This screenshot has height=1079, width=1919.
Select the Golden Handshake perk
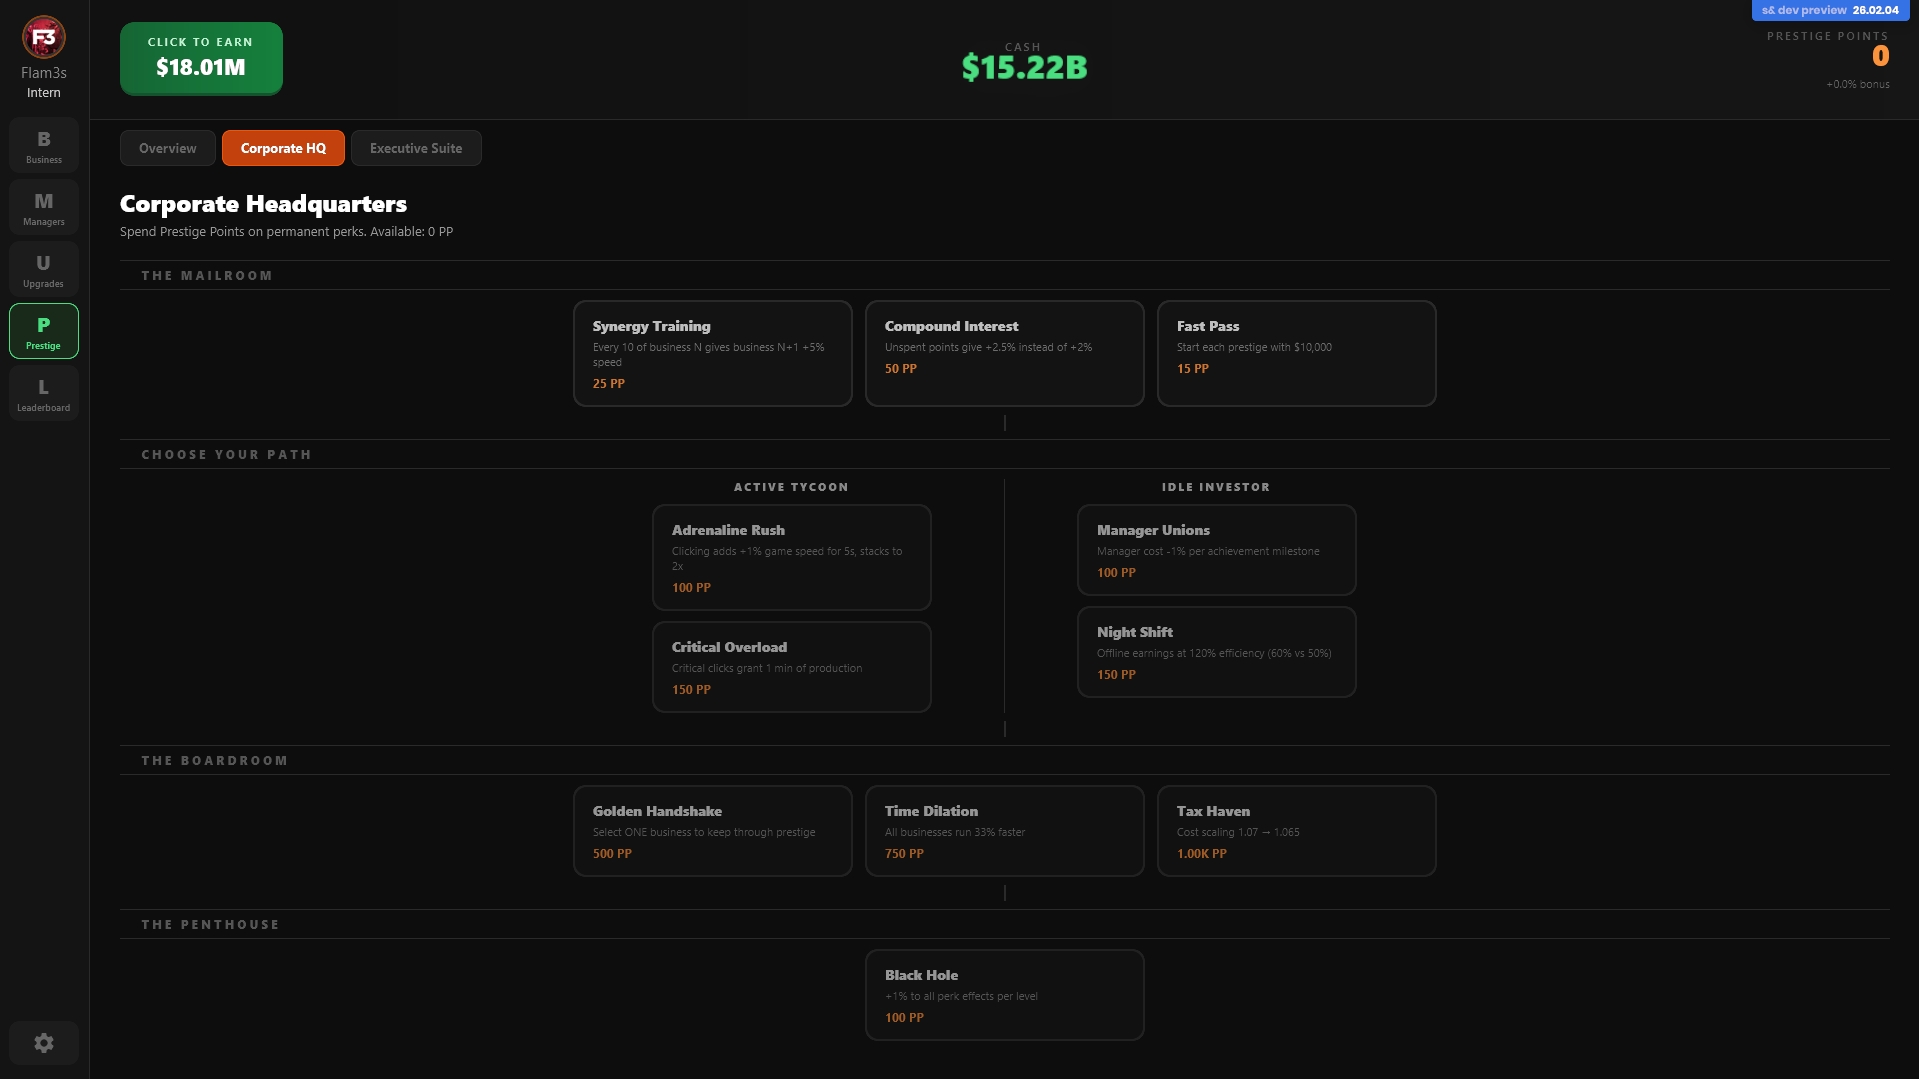712,831
